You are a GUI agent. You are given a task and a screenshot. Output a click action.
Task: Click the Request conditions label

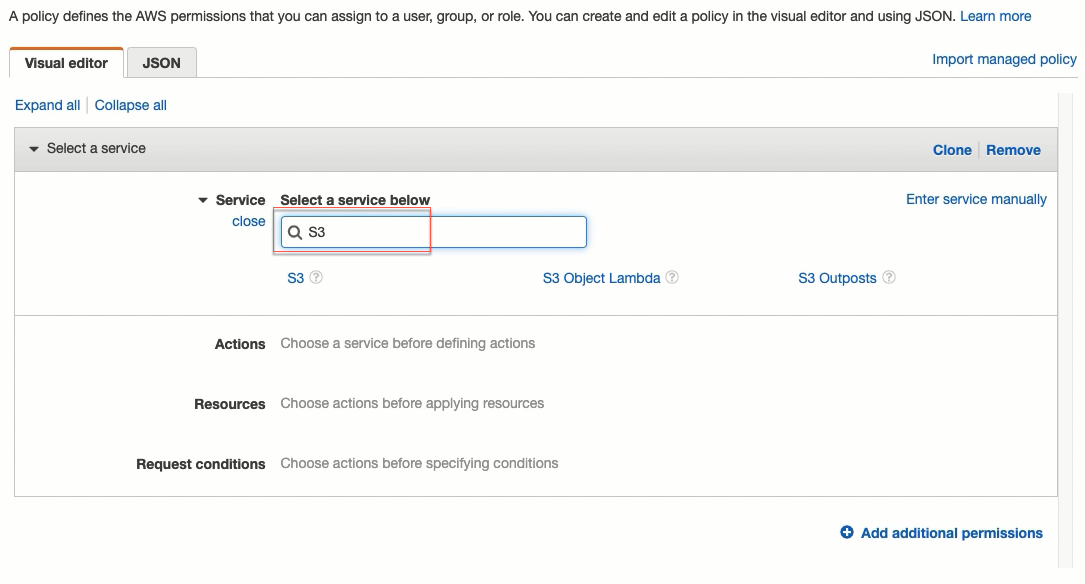tap(201, 464)
